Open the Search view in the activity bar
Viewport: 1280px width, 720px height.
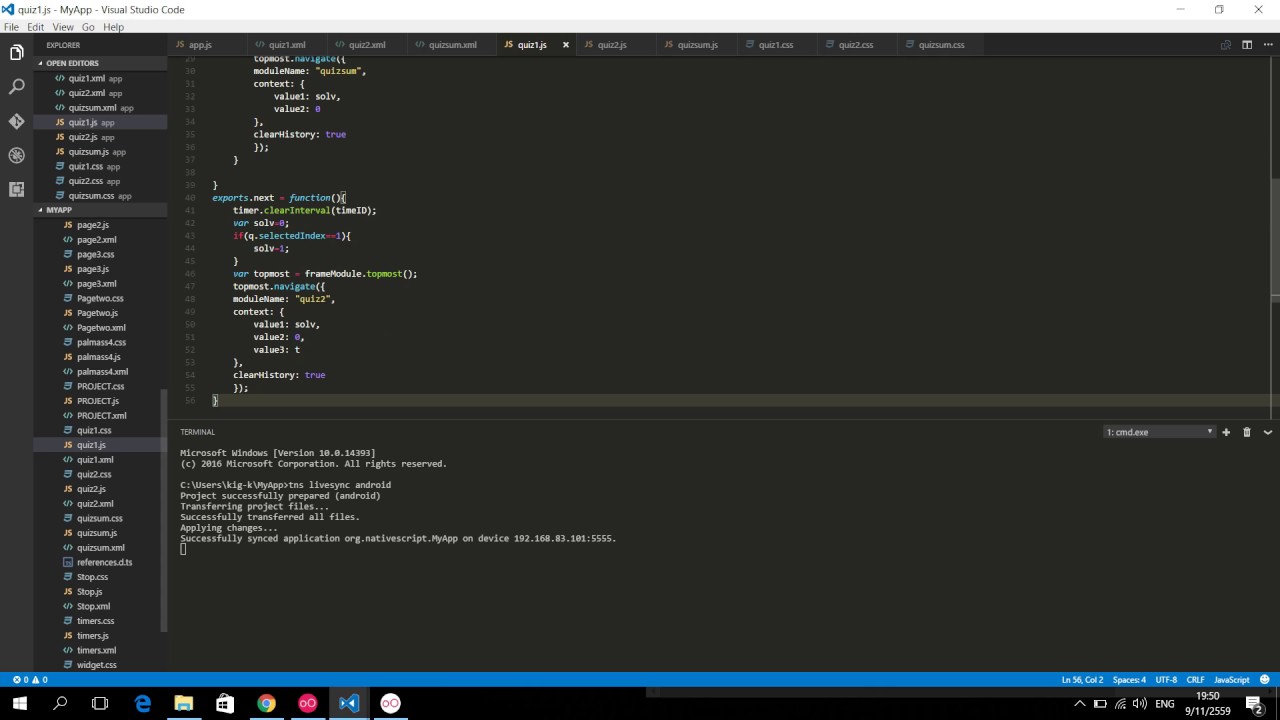pyautogui.click(x=16, y=87)
